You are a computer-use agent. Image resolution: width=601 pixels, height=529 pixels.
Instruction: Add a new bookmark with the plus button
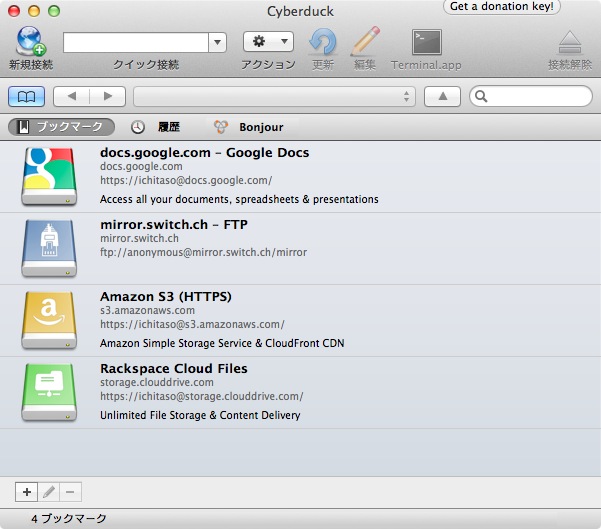click(26, 491)
